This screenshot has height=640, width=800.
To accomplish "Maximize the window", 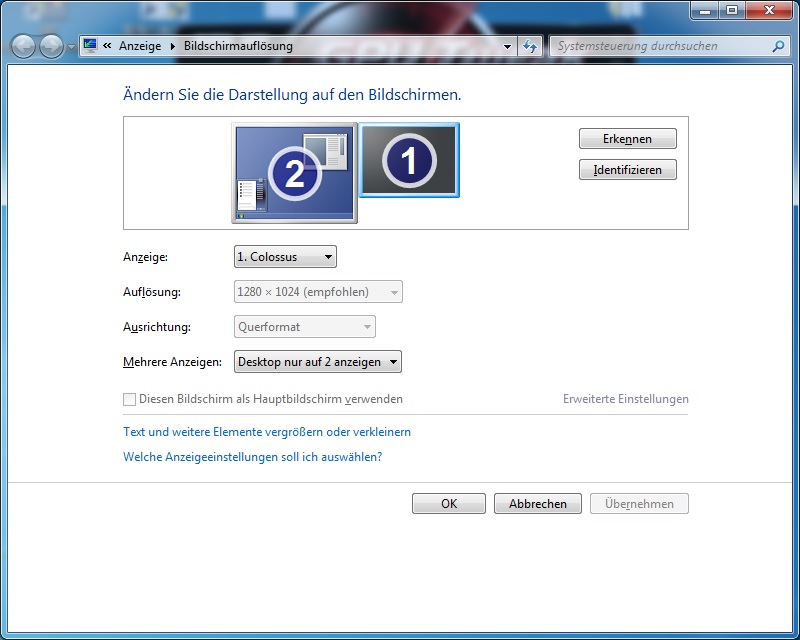I will pyautogui.click(x=732, y=10).
